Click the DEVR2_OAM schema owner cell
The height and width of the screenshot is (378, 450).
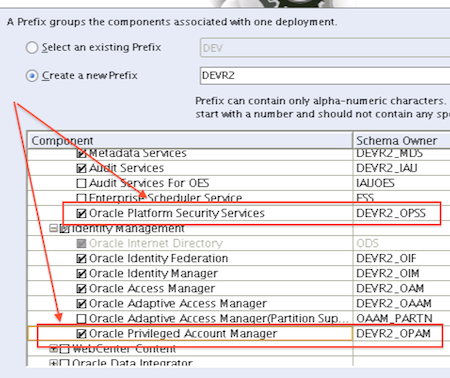(x=402, y=288)
